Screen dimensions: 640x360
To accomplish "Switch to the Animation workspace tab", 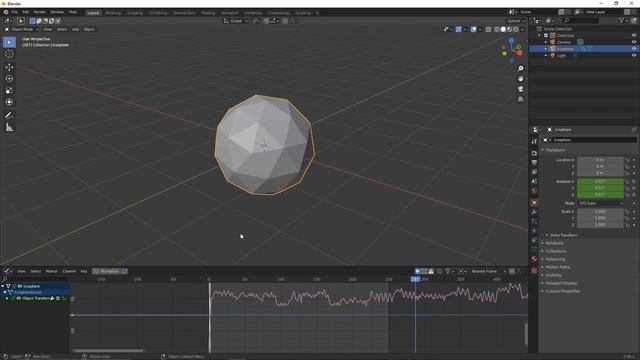I will (229, 13).
